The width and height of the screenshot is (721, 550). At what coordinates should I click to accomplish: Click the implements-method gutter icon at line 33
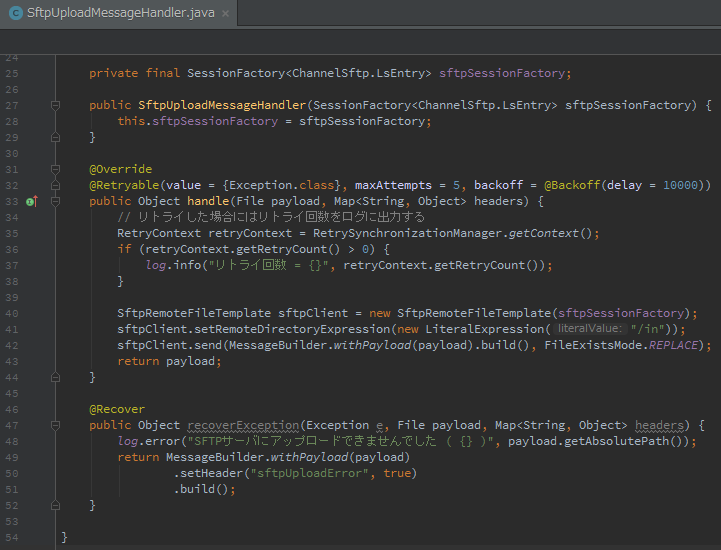32,201
